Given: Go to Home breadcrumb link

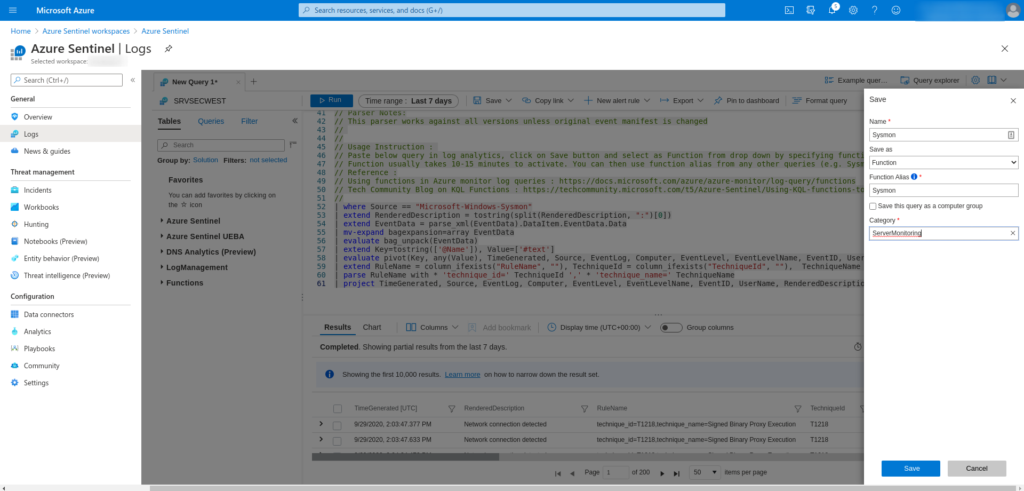Looking at the screenshot, I should click(x=20, y=31).
